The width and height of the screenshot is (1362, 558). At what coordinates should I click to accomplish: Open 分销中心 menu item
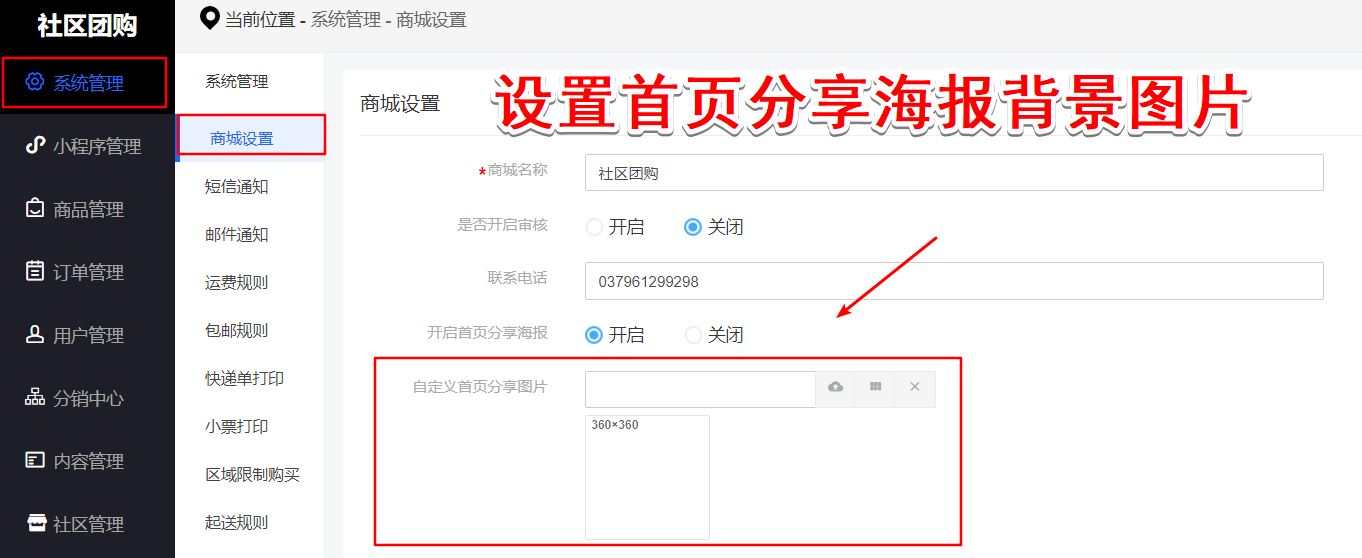[87, 398]
